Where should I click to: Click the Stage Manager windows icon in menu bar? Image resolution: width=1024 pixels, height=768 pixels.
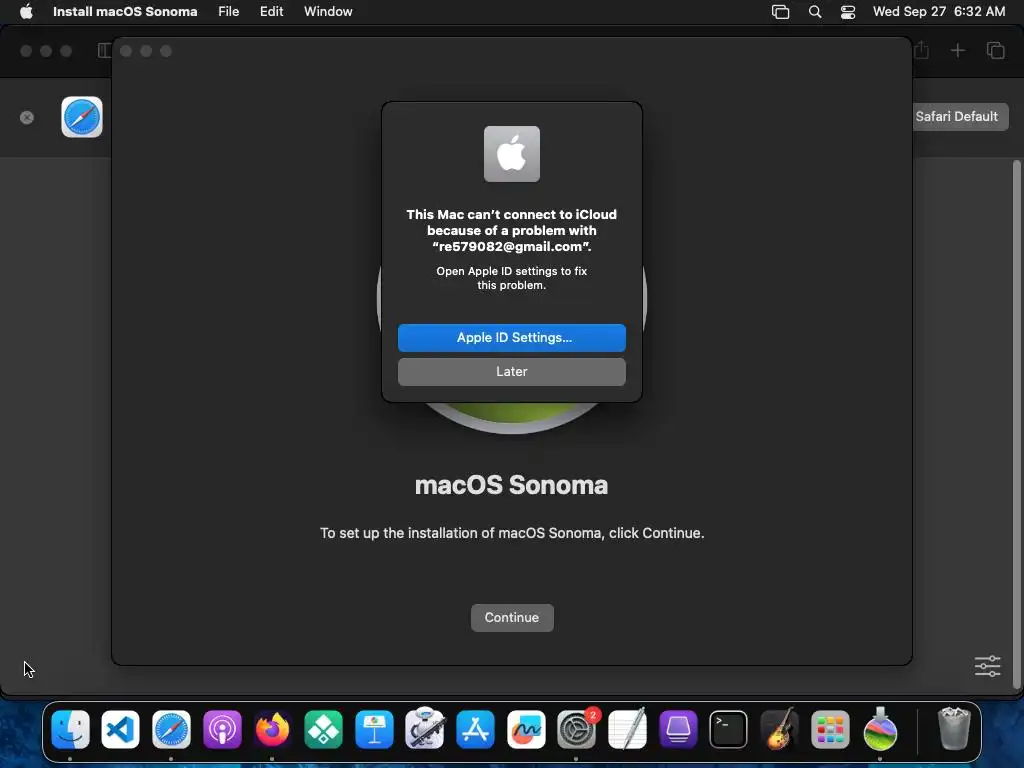click(780, 11)
